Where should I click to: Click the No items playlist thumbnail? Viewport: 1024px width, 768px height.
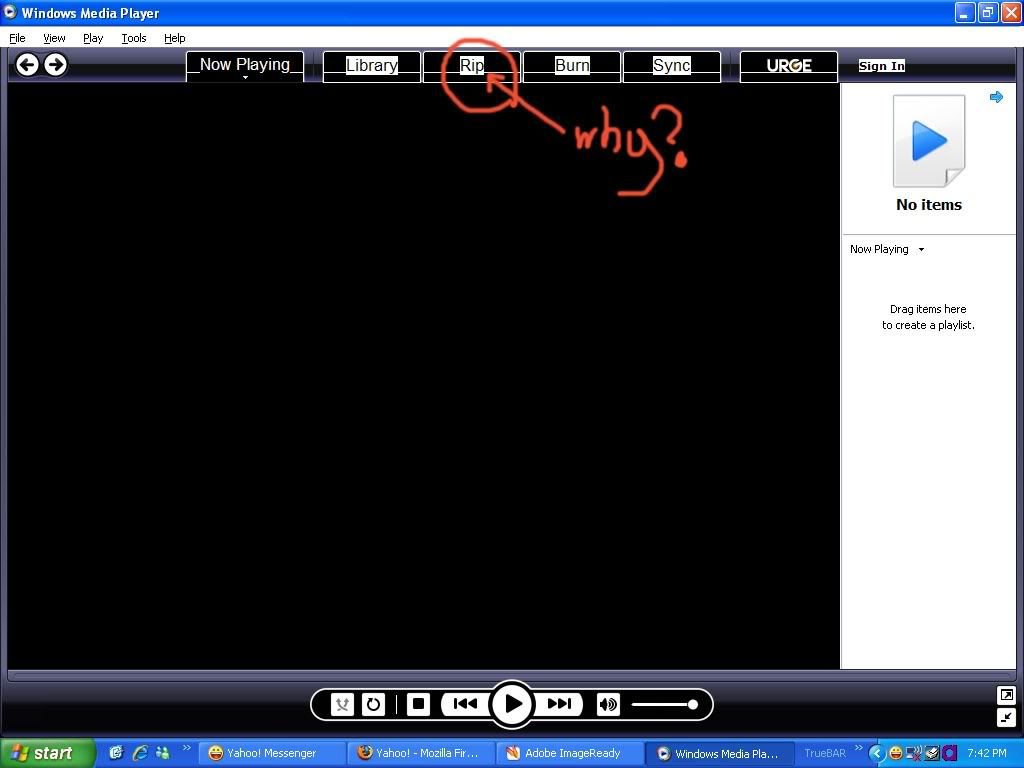click(929, 141)
